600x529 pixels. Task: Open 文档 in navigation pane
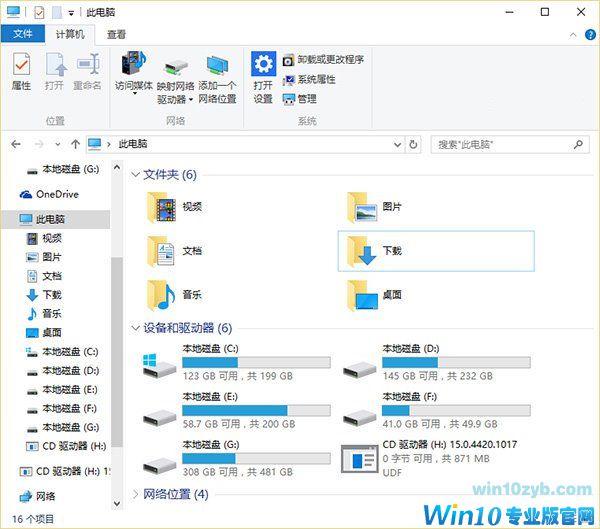(44, 276)
